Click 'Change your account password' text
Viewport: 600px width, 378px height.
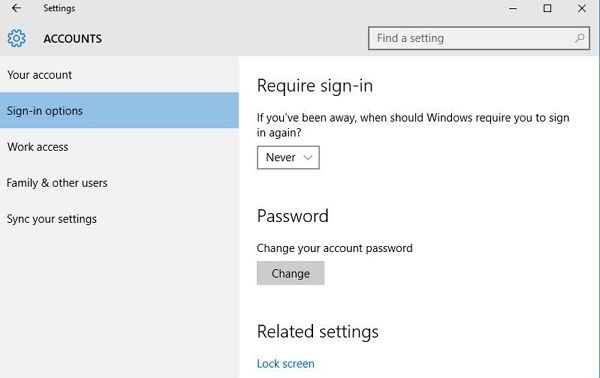pyautogui.click(x=334, y=248)
